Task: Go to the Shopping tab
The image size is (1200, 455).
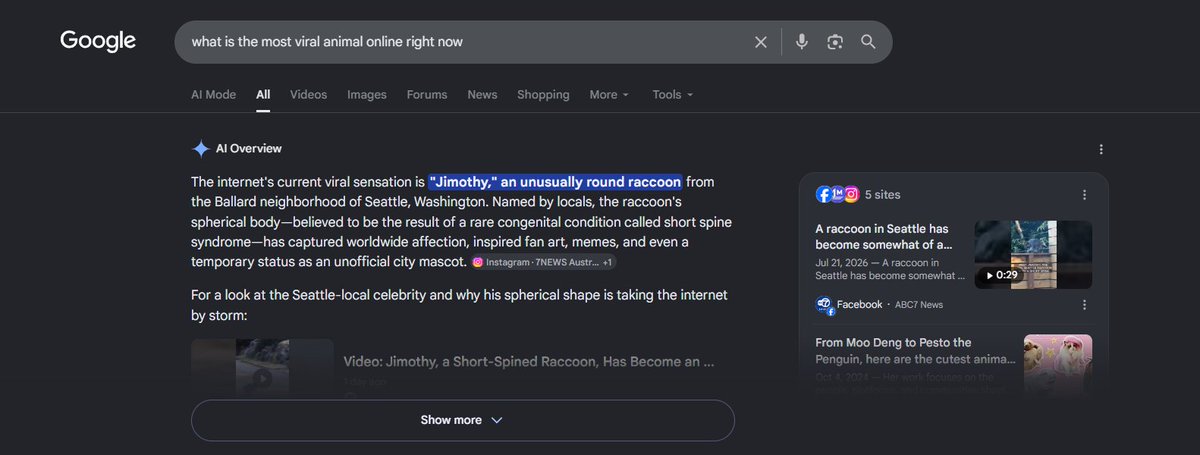Action: pos(543,95)
